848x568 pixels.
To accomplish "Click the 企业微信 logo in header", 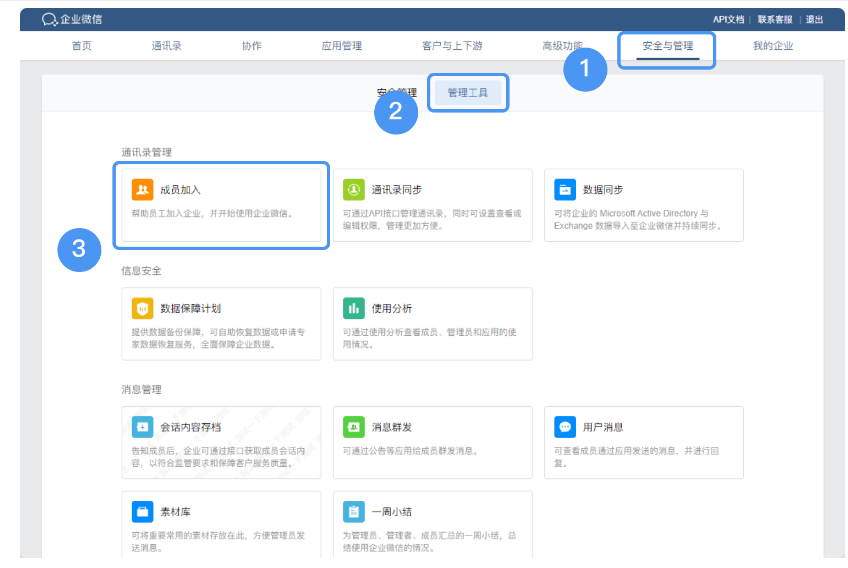I will [72, 19].
